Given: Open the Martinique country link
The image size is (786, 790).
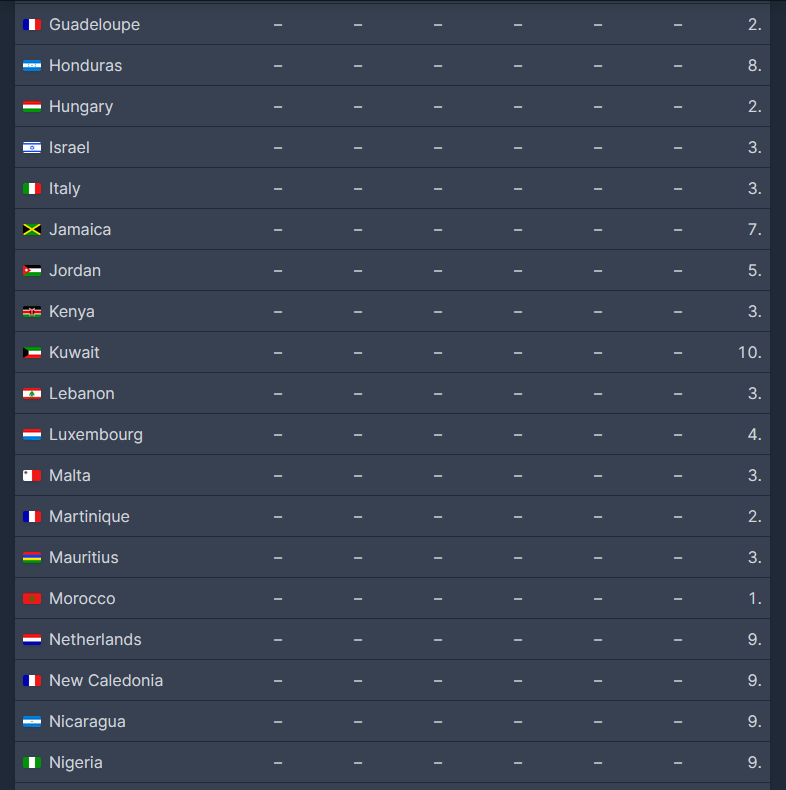Looking at the screenshot, I should [89, 517].
